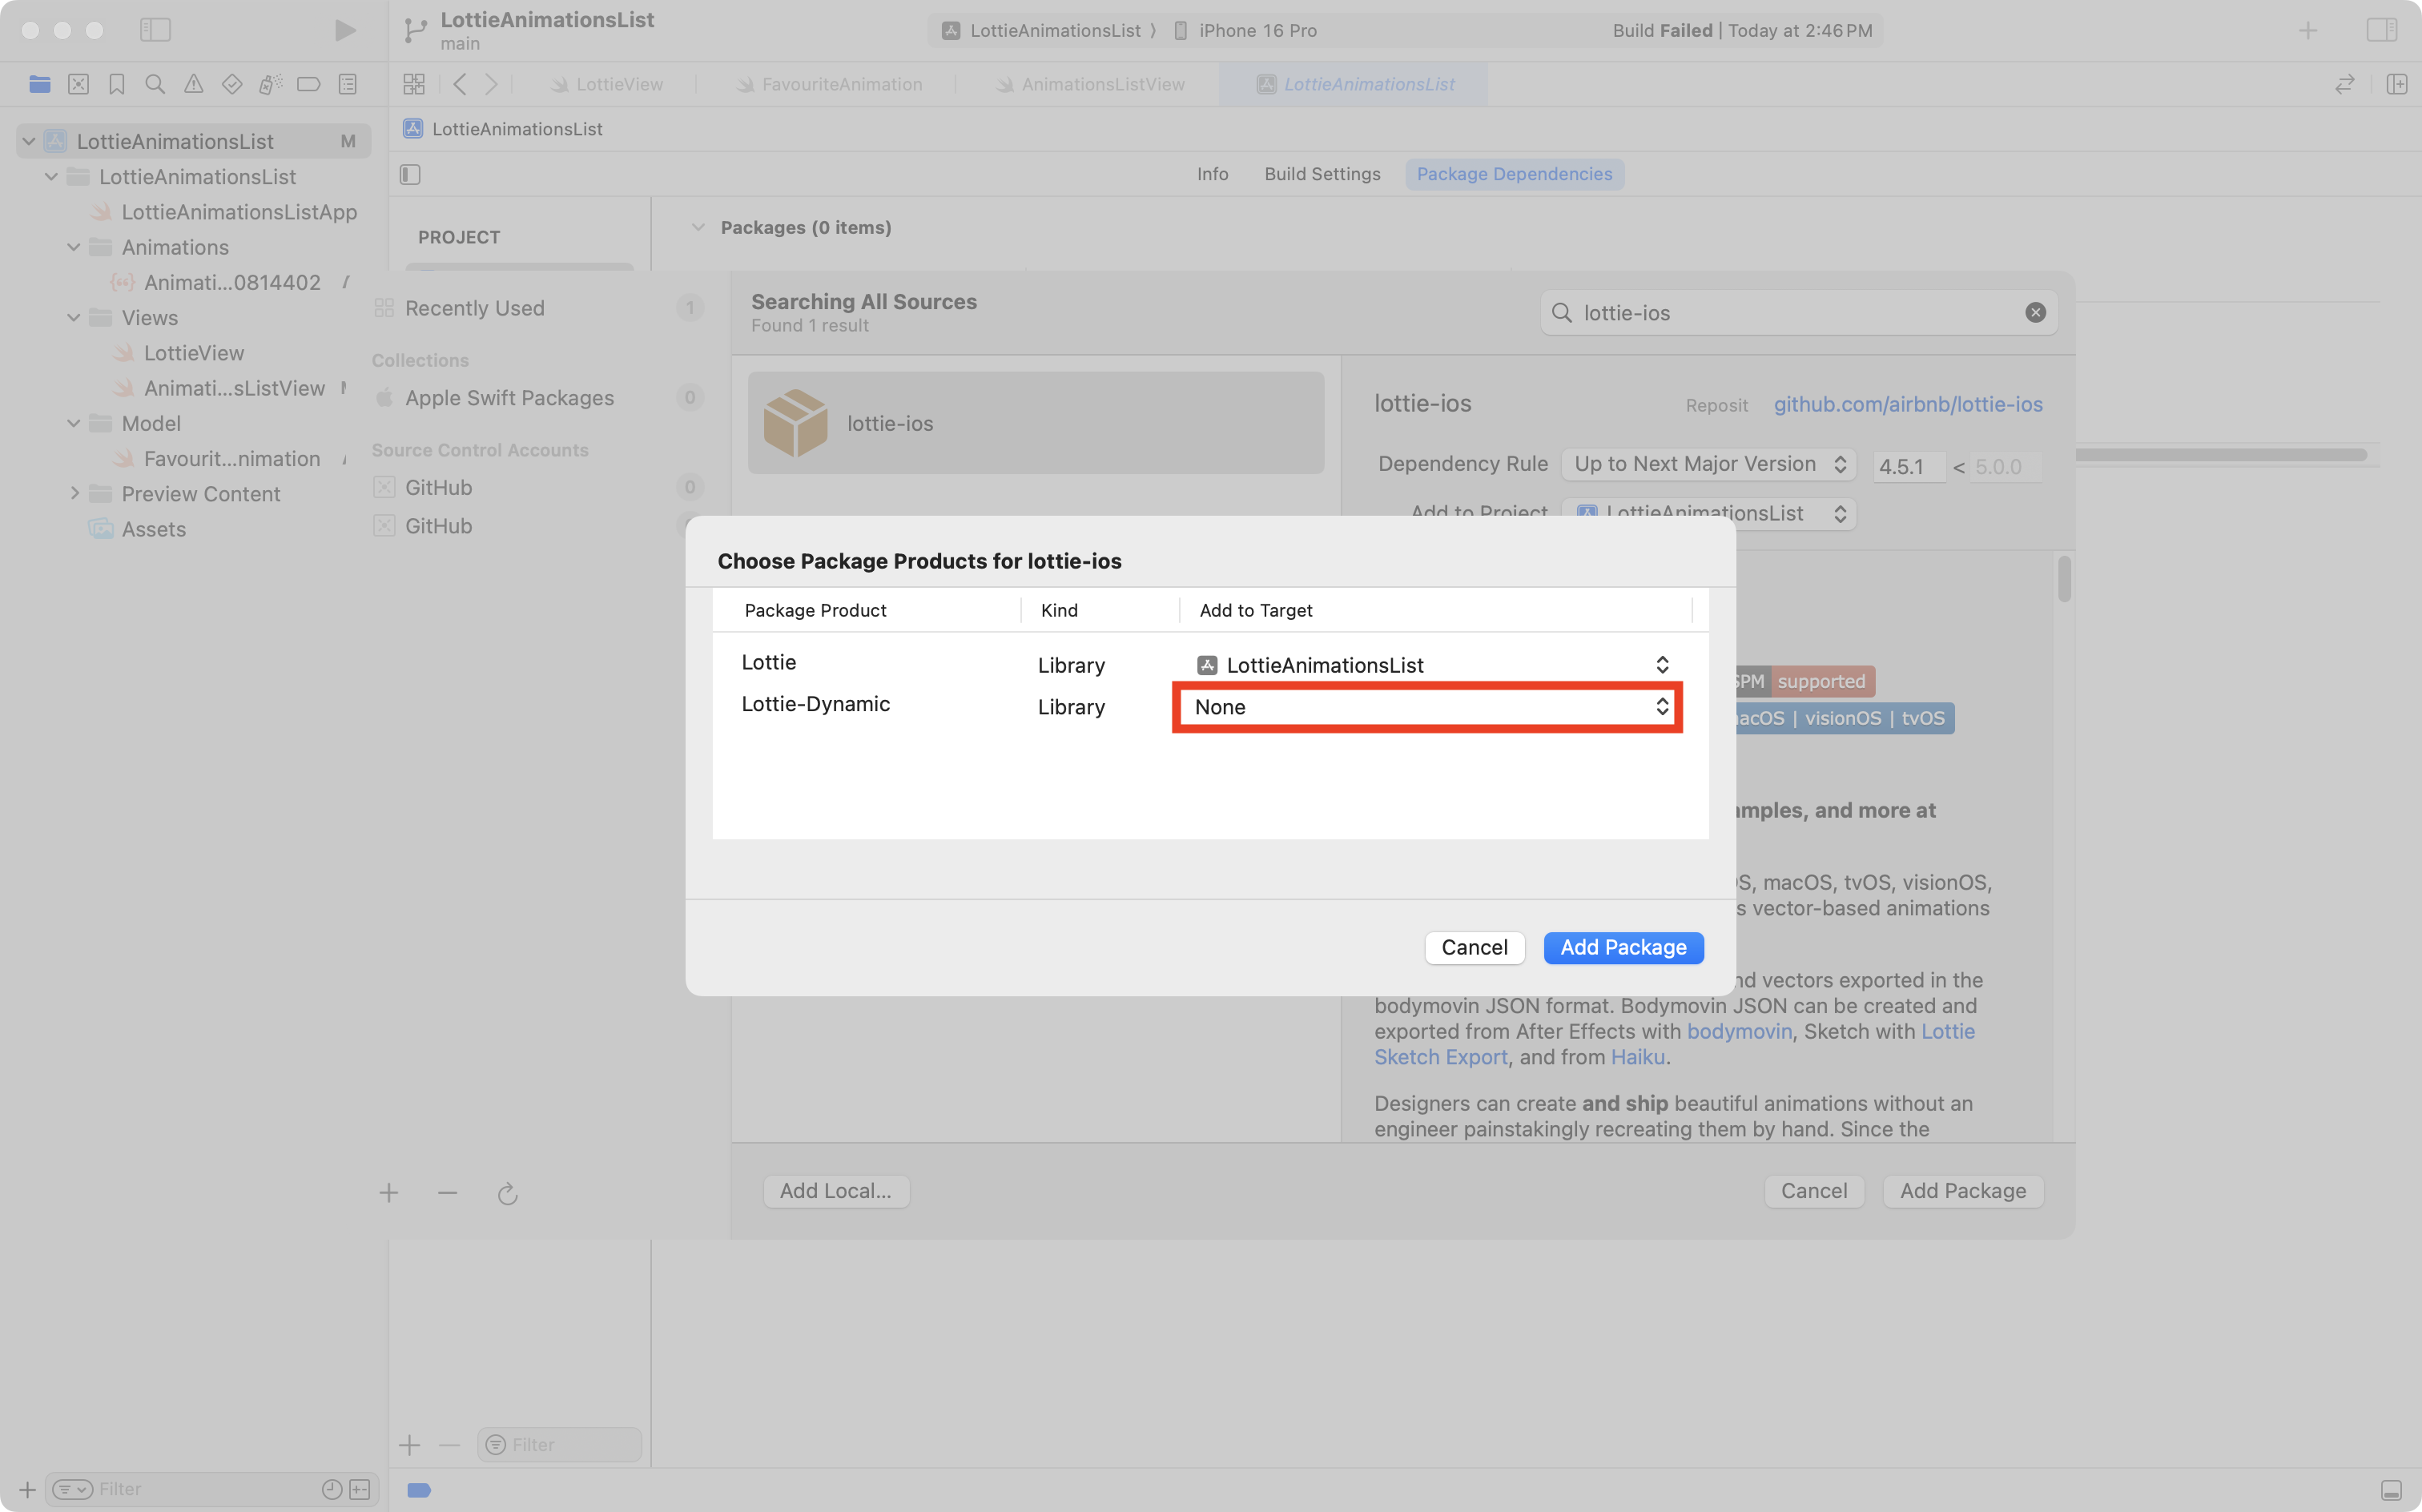This screenshot has width=2422, height=1512.
Task: Open the Dependency Rule dropdown
Action: click(x=1708, y=464)
